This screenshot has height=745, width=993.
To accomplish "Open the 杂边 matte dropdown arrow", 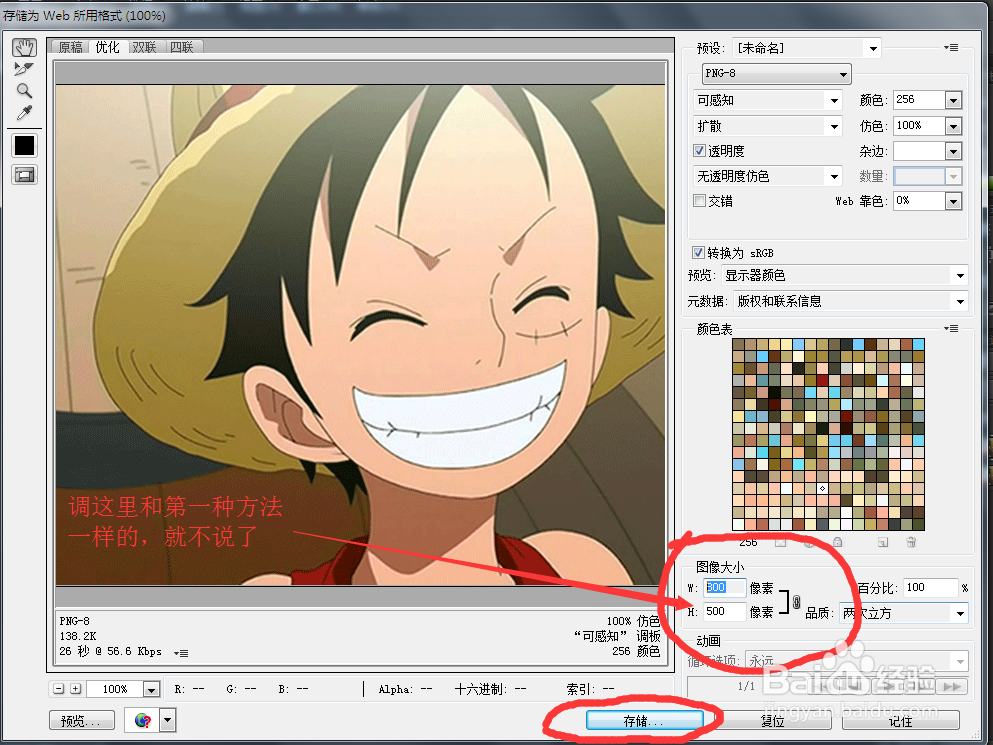I will (x=953, y=151).
